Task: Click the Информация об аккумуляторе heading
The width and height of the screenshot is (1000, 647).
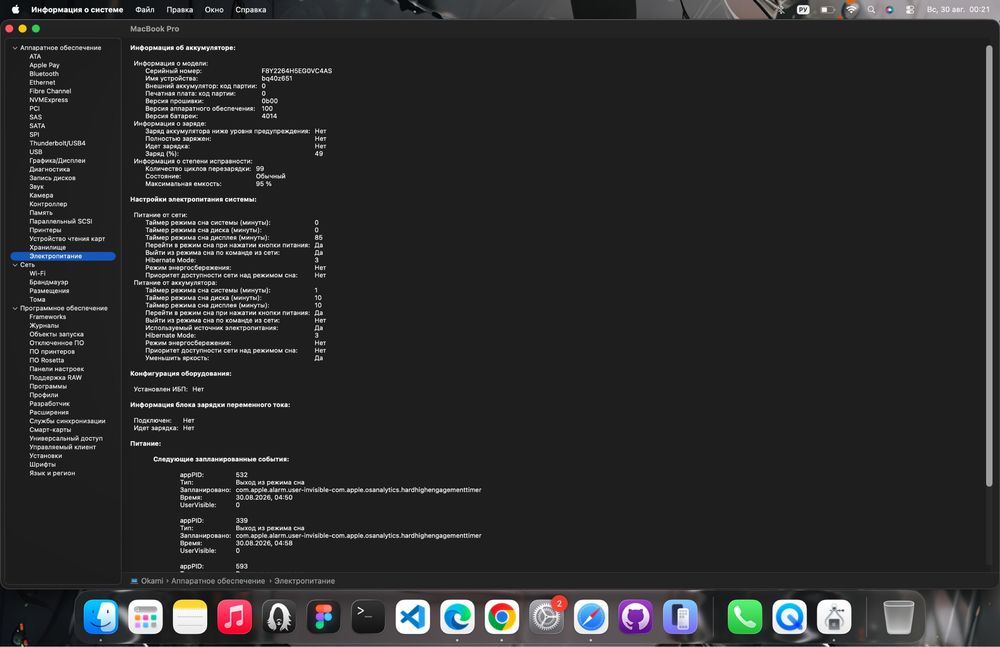Action: 183,48
